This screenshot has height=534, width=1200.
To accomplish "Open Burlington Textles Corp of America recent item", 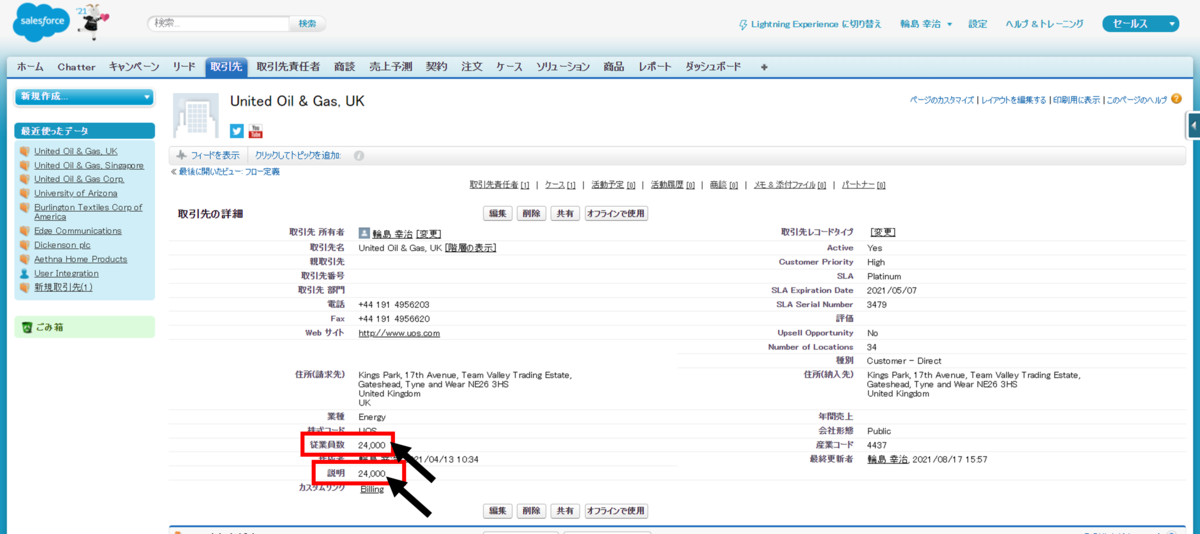I will click(x=88, y=212).
